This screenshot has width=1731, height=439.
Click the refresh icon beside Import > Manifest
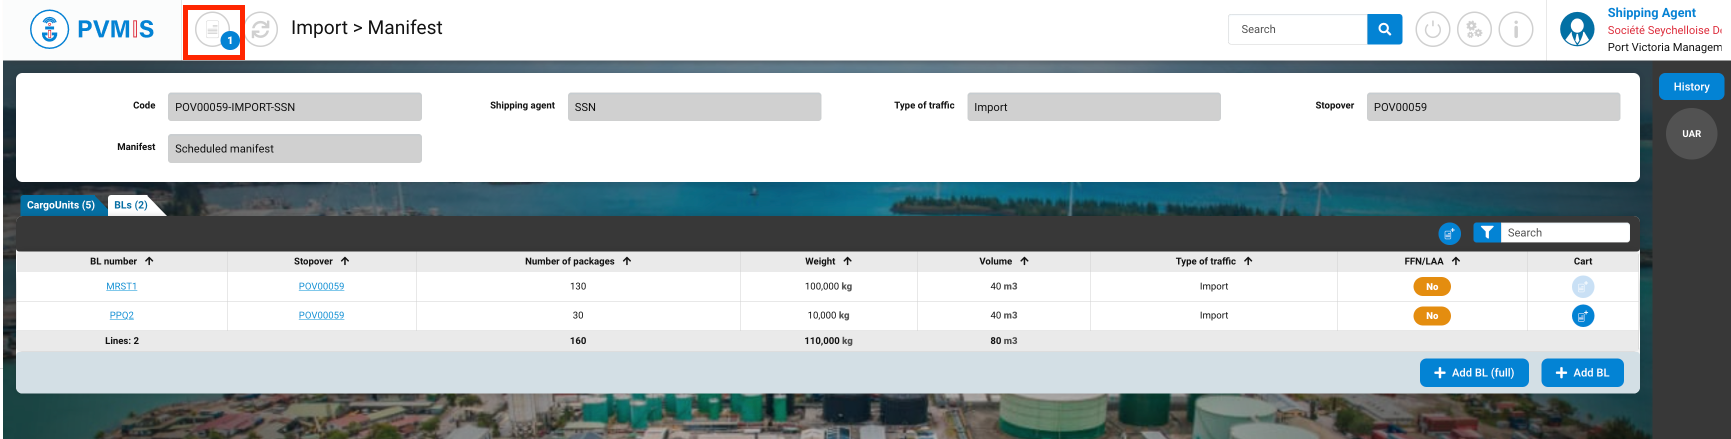click(261, 30)
